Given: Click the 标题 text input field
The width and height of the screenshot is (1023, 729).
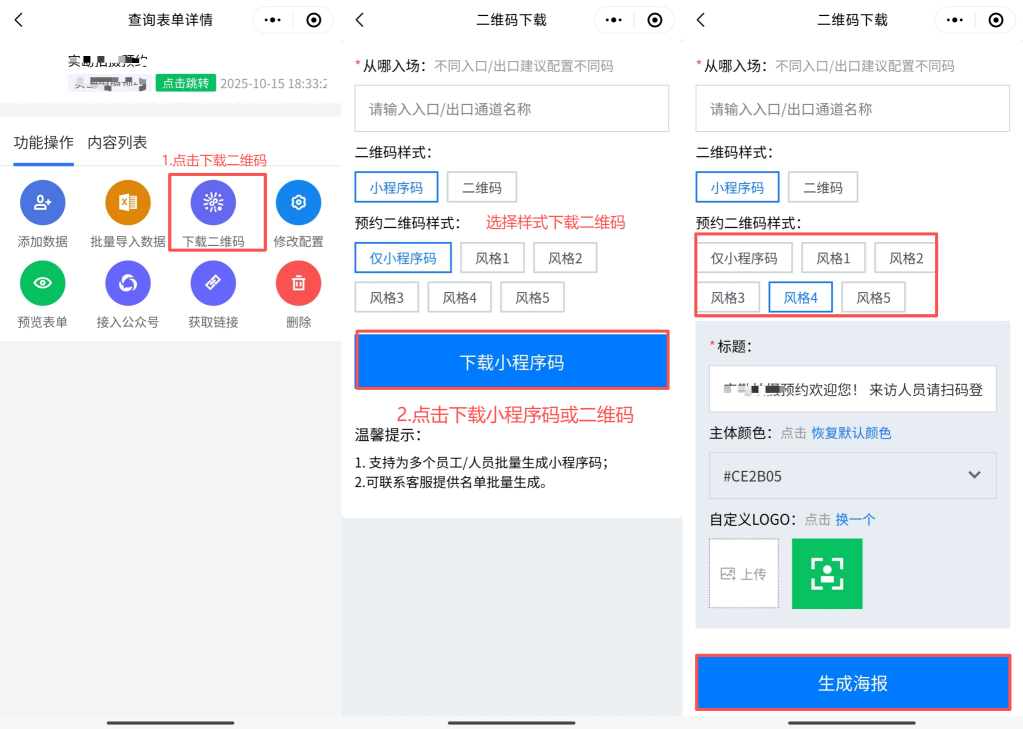Looking at the screenshot, I should (x=852, y=389).
